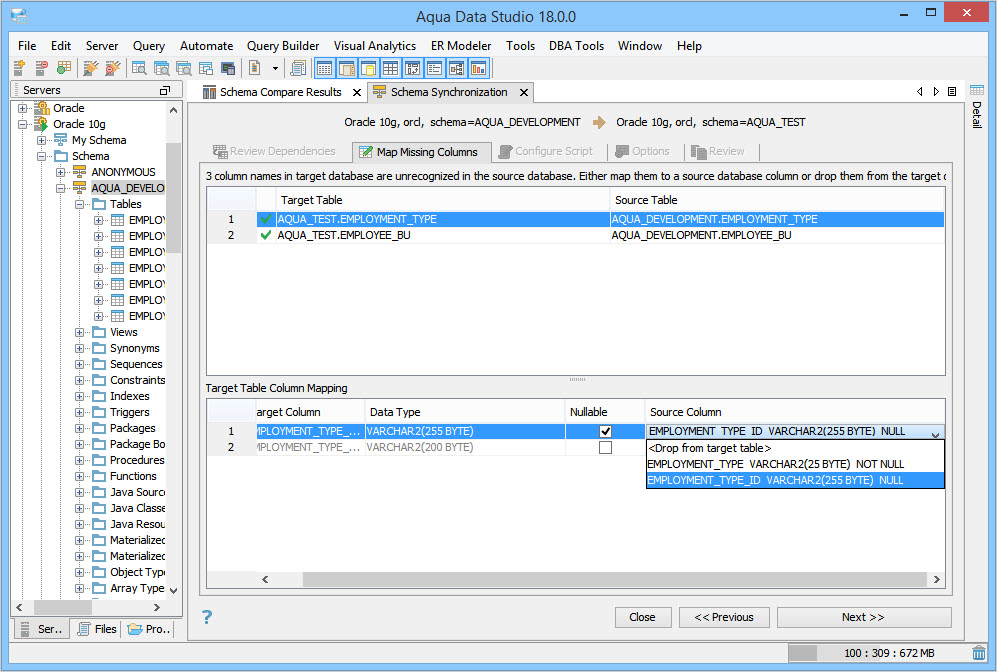Toggle Nullable checkbox in mapping row 1
The height and width of the screenshot is (672, 997).
point(605,431)
